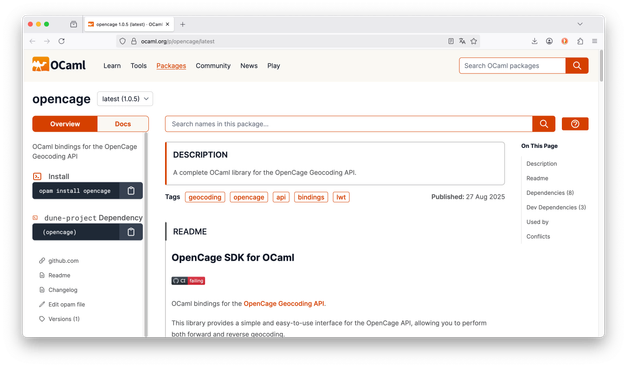
Task: Jump to Used by section
Action: pyautogui.click(x=537, y=222)
